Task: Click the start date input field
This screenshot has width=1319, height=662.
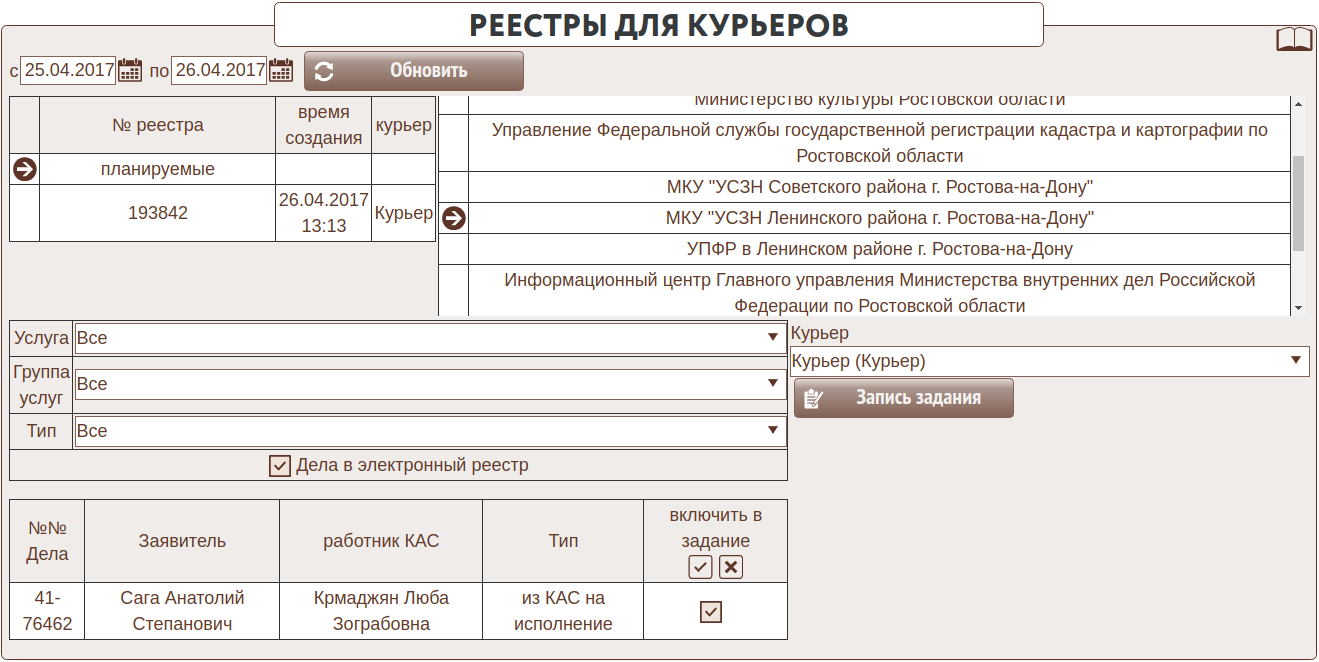Action: [68, 70]
